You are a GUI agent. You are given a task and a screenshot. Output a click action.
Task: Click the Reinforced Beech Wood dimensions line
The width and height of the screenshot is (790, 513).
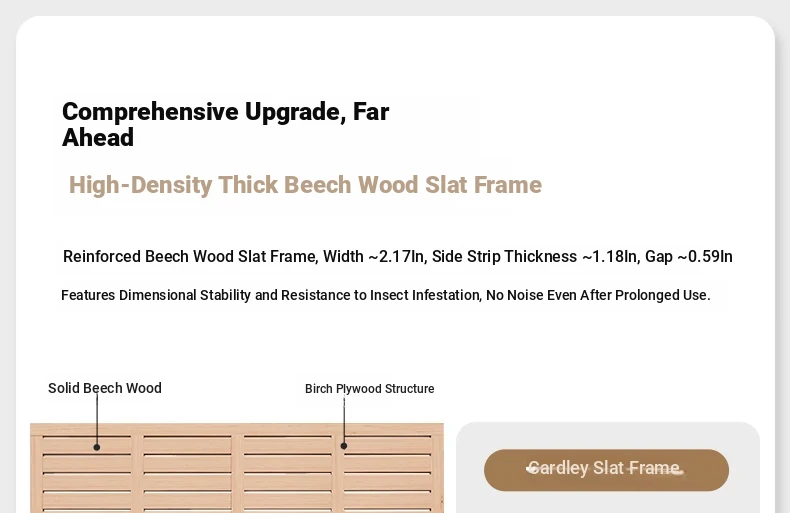397,256
